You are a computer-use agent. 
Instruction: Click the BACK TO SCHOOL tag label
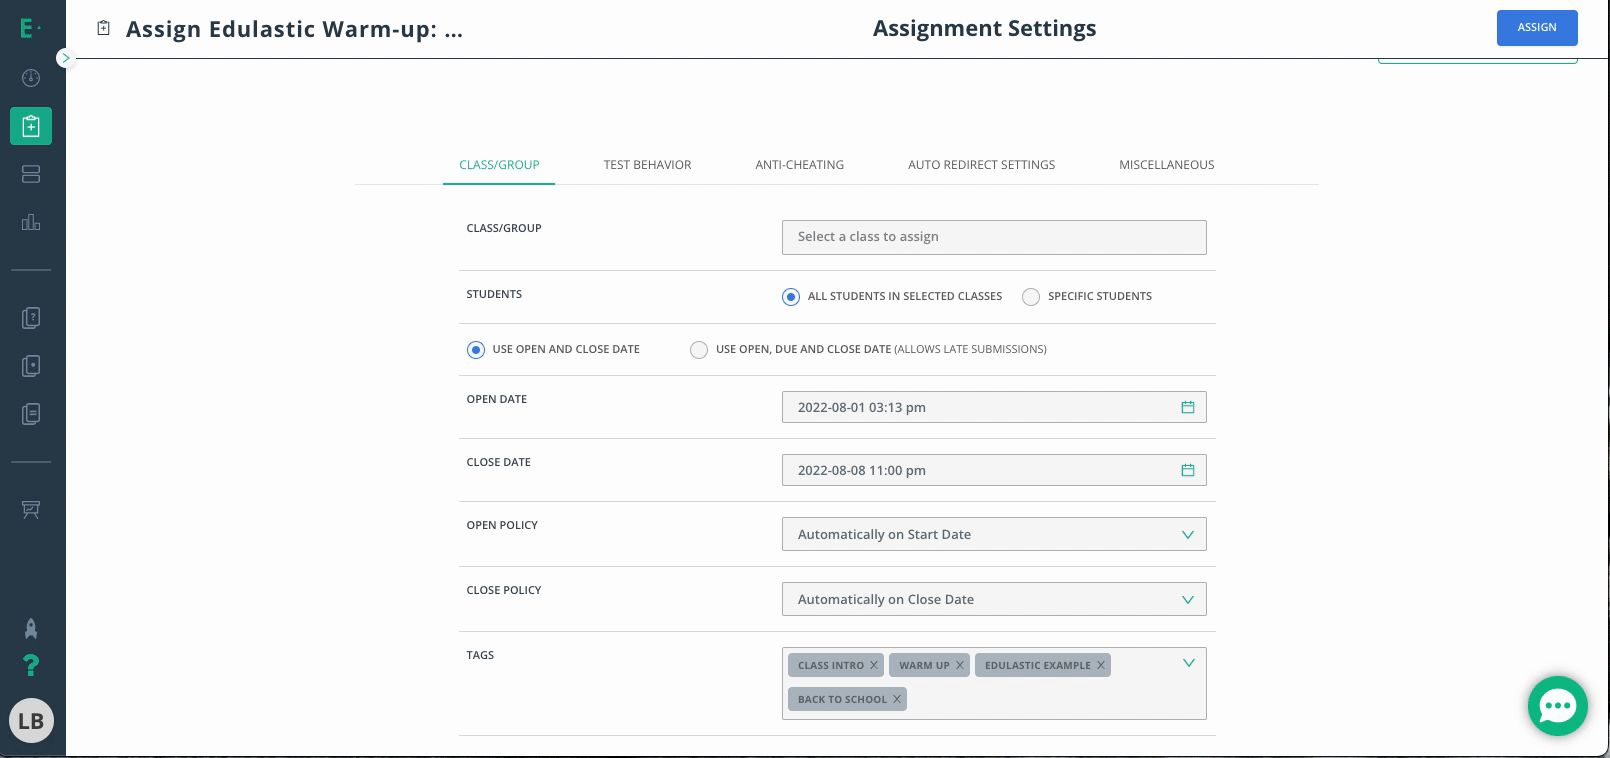click(842, 699)
